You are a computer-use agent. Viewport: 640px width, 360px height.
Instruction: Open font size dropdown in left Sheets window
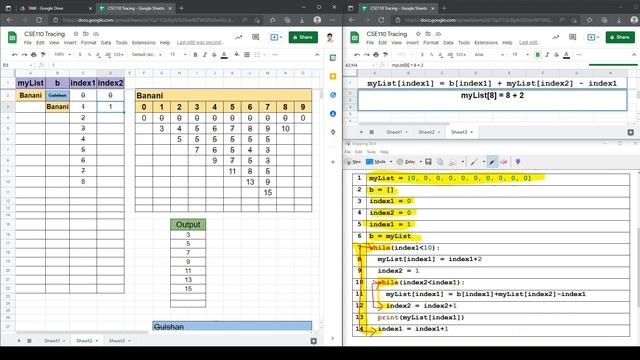coord(178,54)
